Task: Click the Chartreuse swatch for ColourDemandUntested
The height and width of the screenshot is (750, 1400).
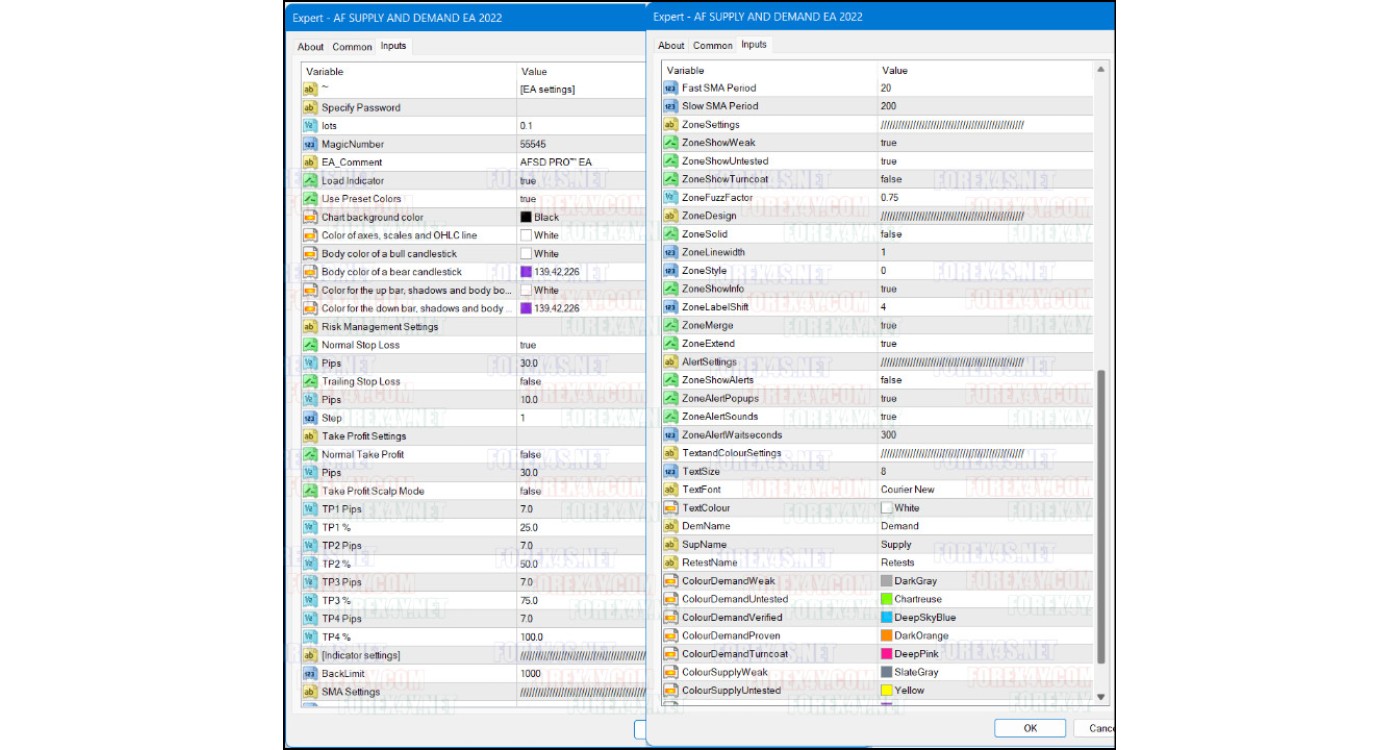Action: point(886,599)
